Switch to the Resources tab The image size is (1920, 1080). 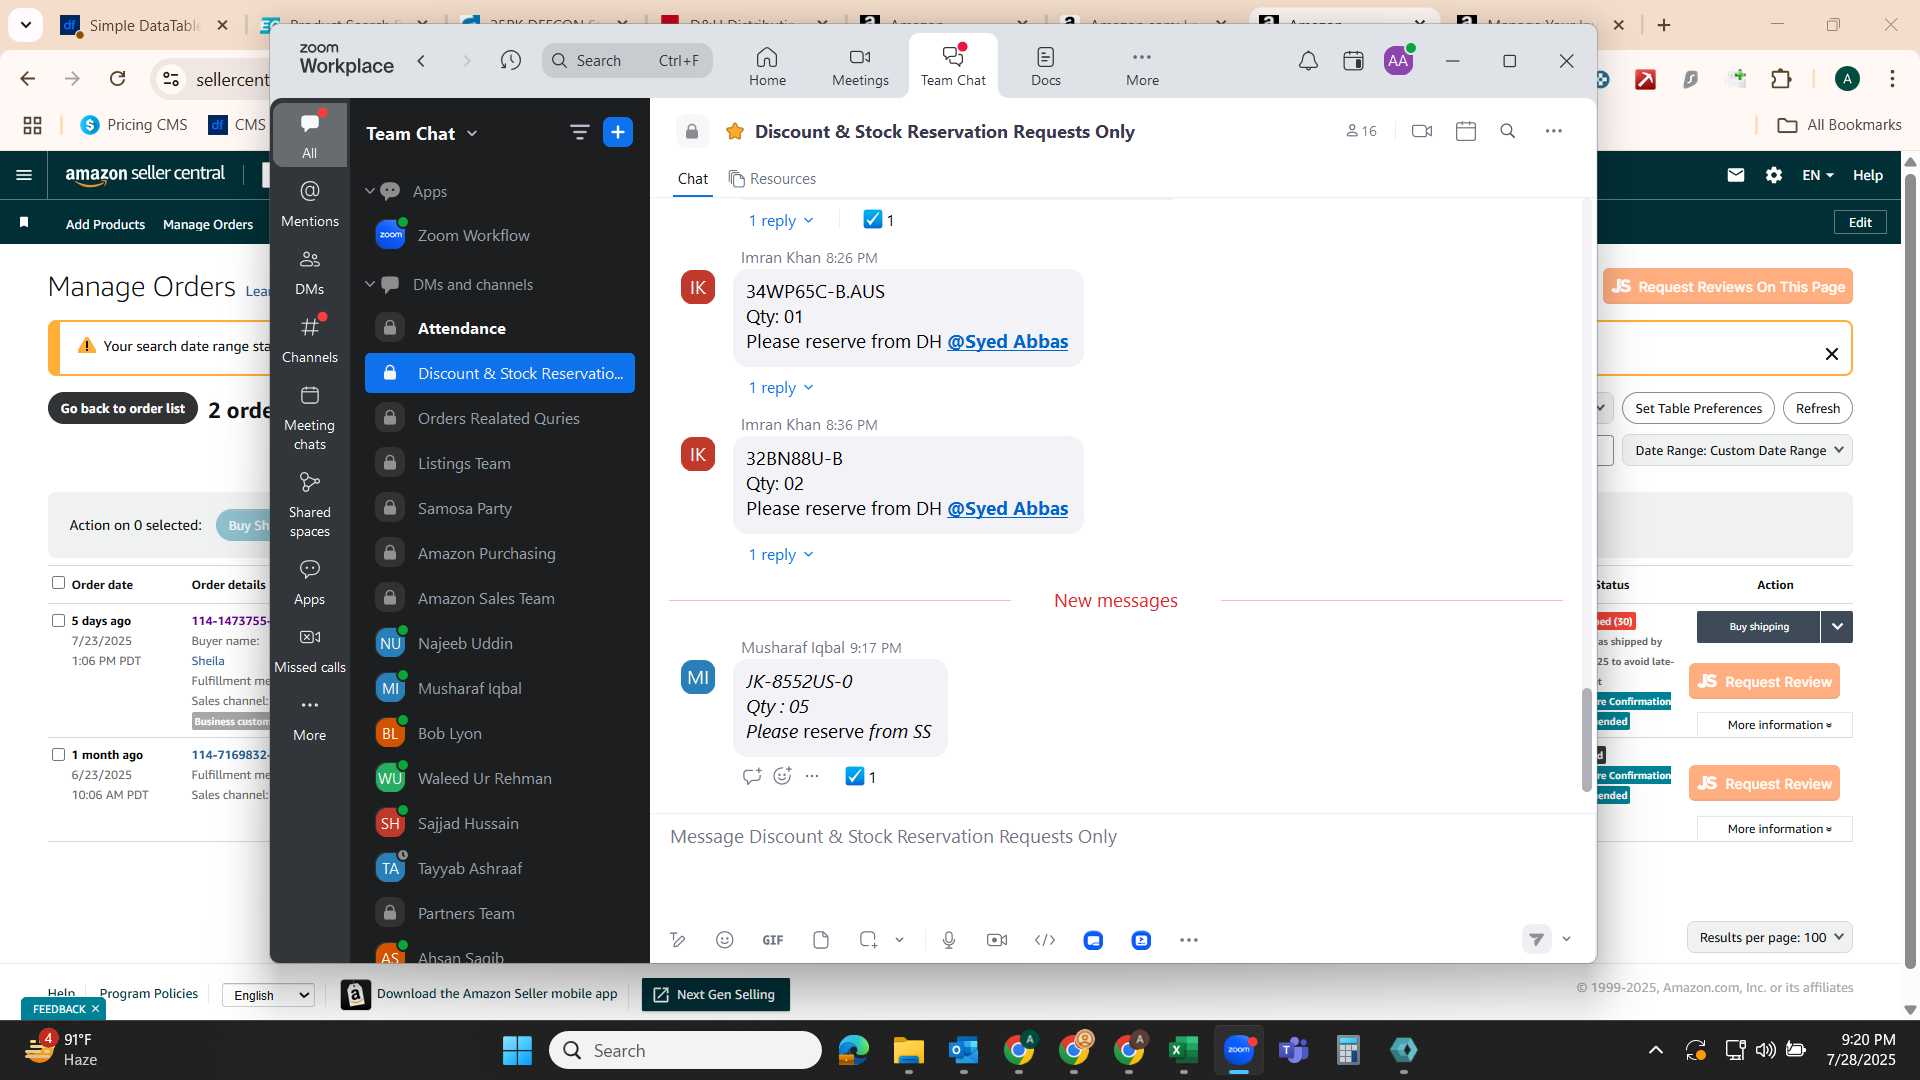[x=772, y=178]
